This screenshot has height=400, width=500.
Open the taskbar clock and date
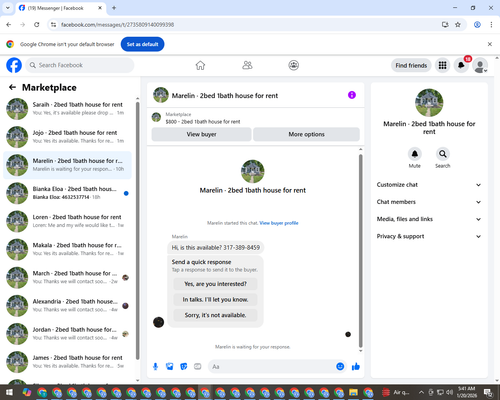point(466,392)
